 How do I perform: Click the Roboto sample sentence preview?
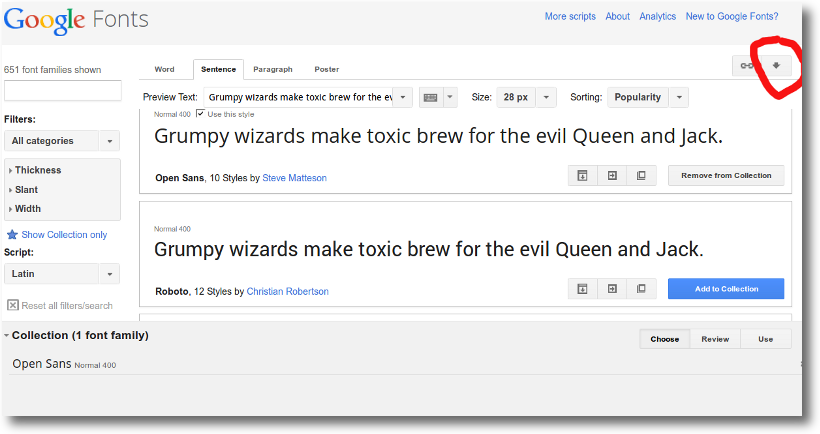click(429, 249)
